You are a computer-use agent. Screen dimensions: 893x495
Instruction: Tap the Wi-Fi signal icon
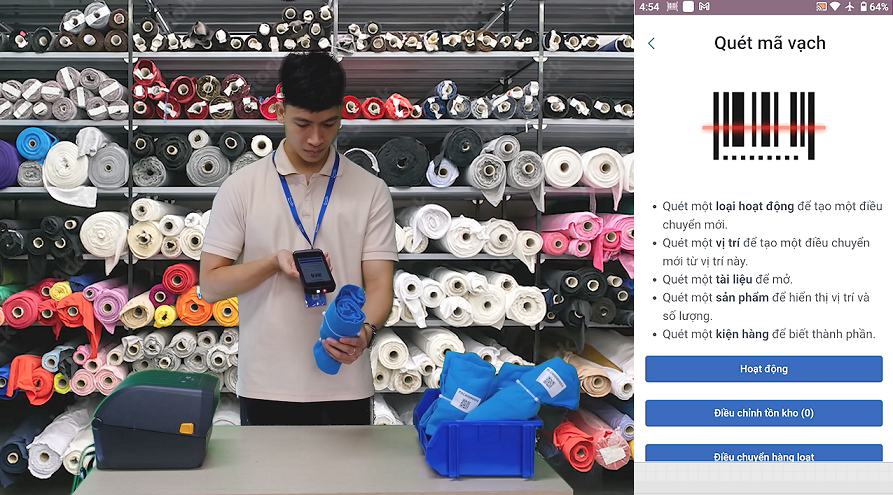coord(836,7)
